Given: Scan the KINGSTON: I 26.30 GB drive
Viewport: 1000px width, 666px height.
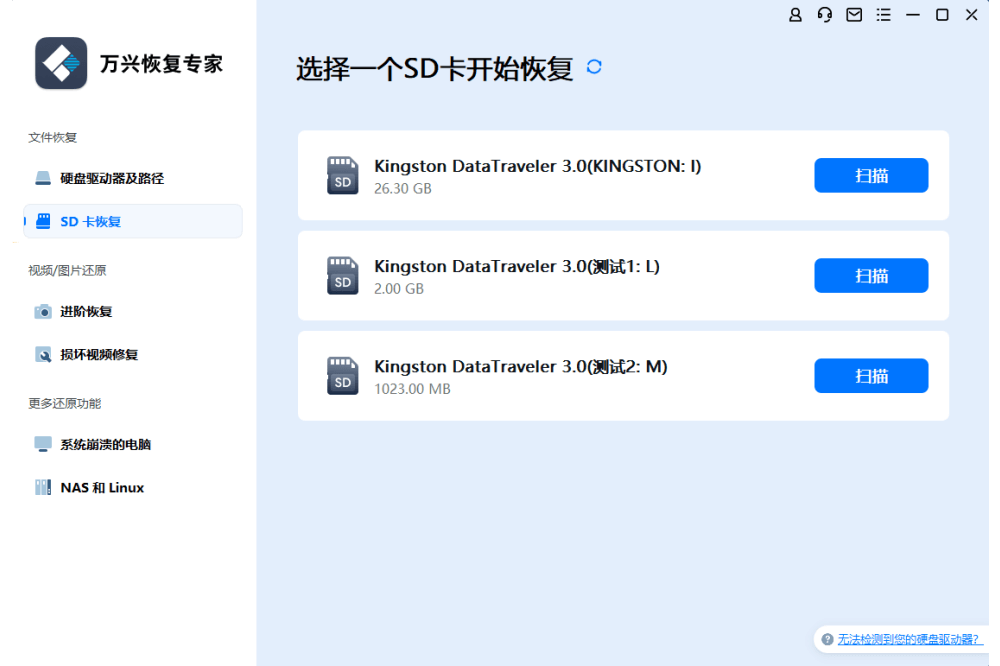Looking at the screenshot, I should pos(871,175).
